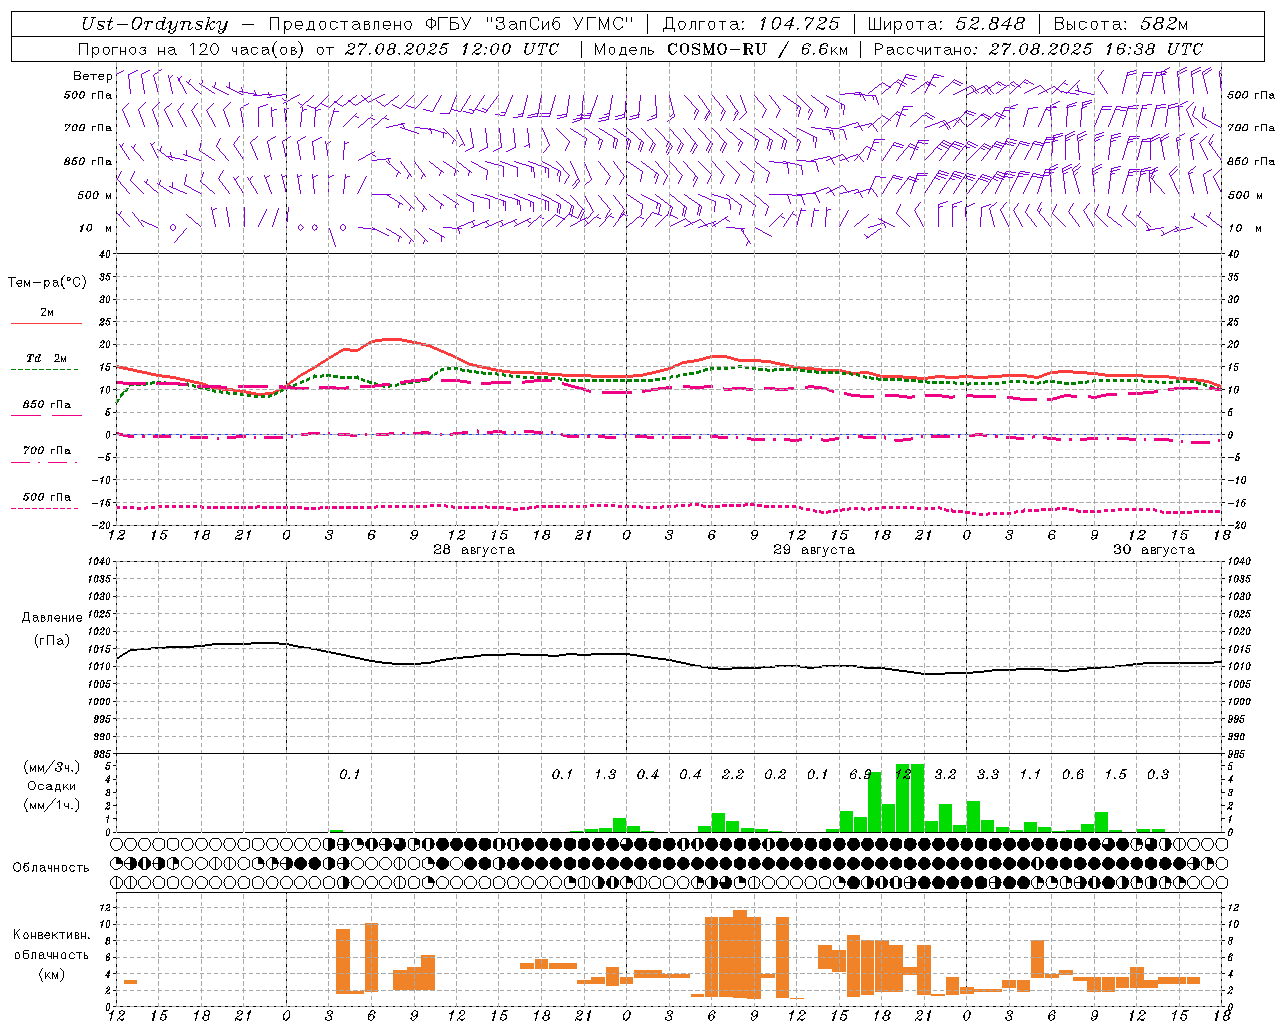Click the Облачность panel label

coord(50,868)
